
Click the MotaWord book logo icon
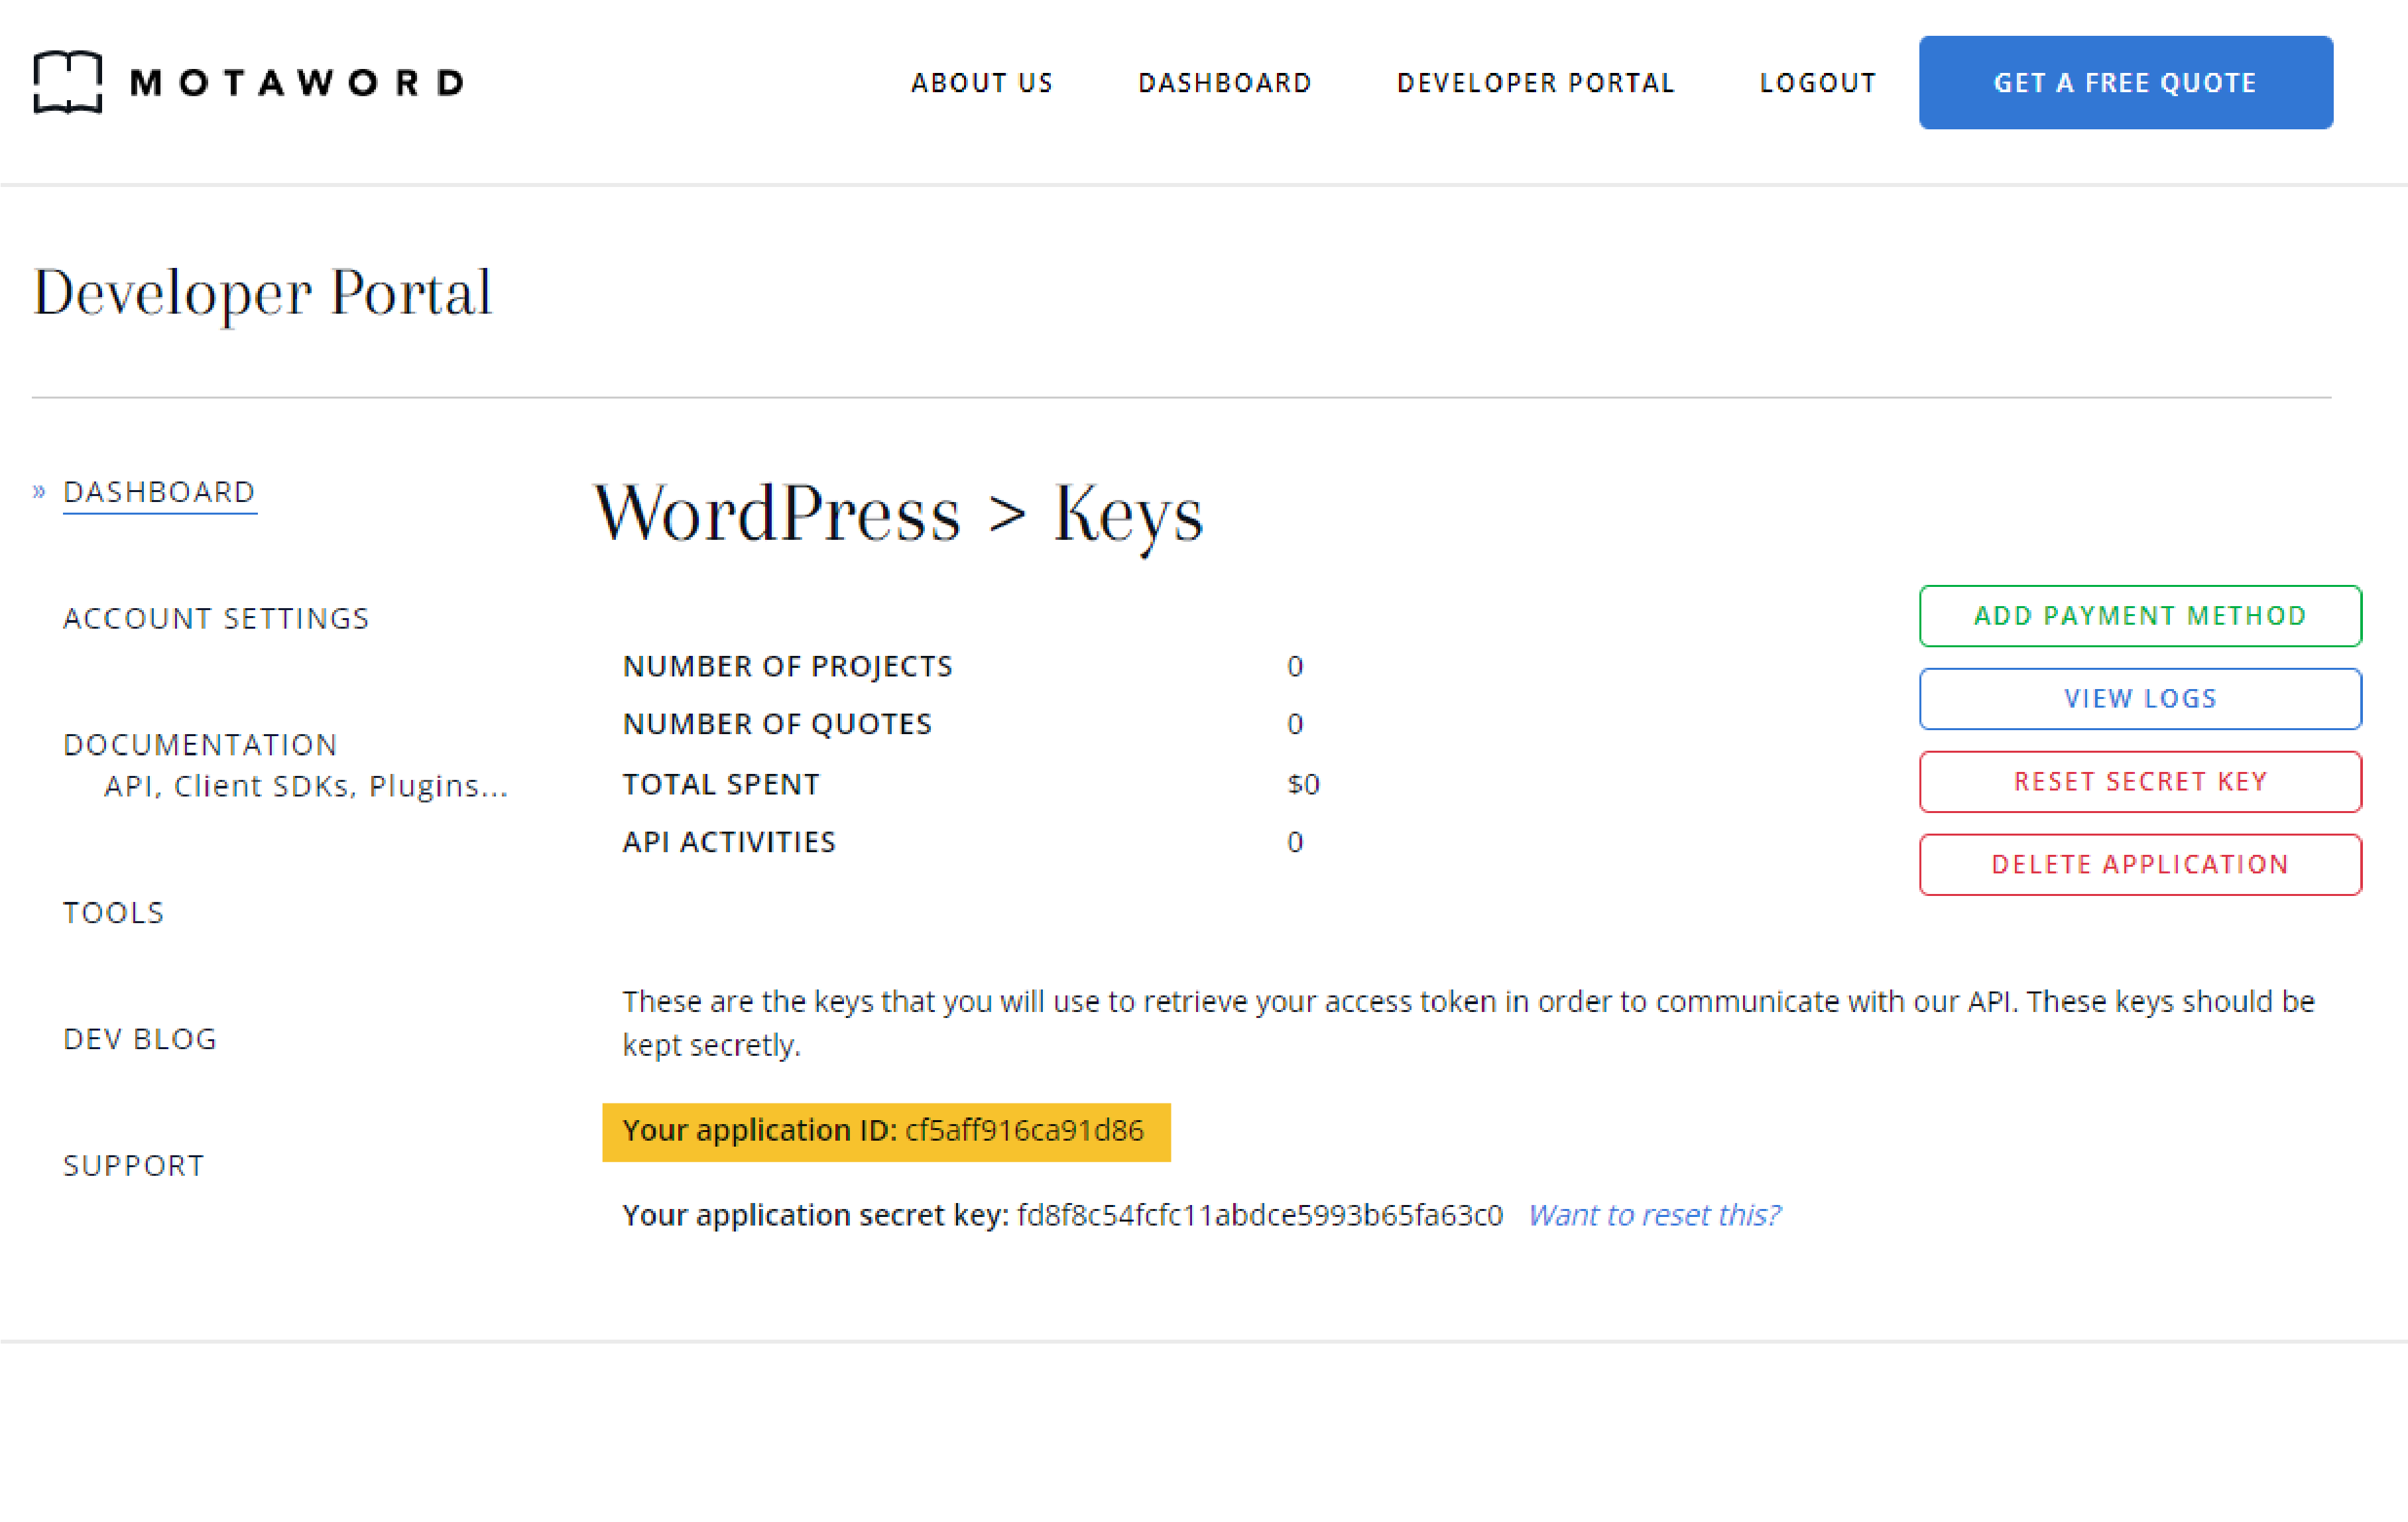tap(68, 82)
